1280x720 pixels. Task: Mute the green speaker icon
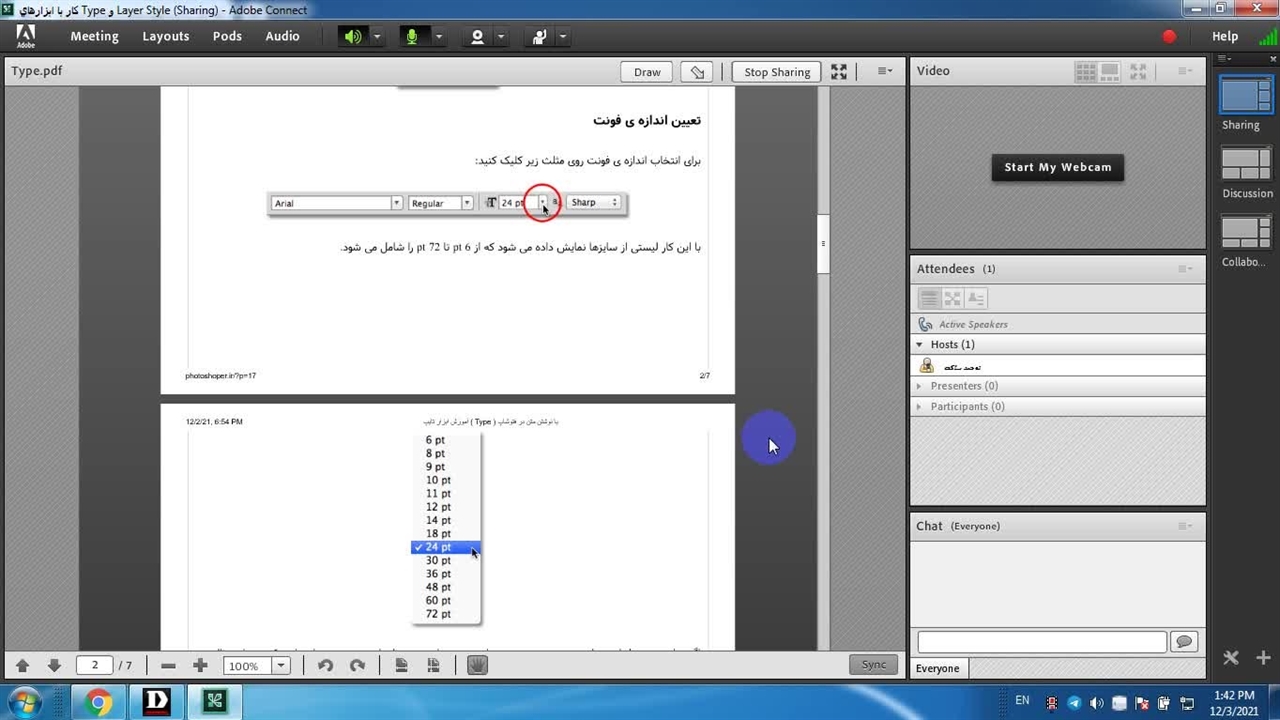click(x=353, y=37)
